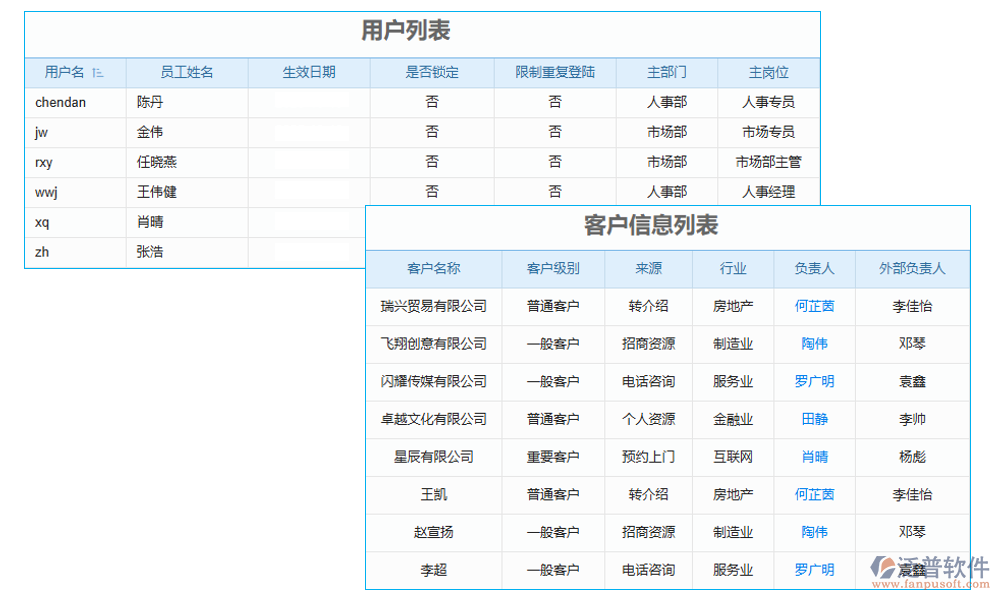
Task: Toggle lock status 否 for user chendan
Action: [431, 102]
